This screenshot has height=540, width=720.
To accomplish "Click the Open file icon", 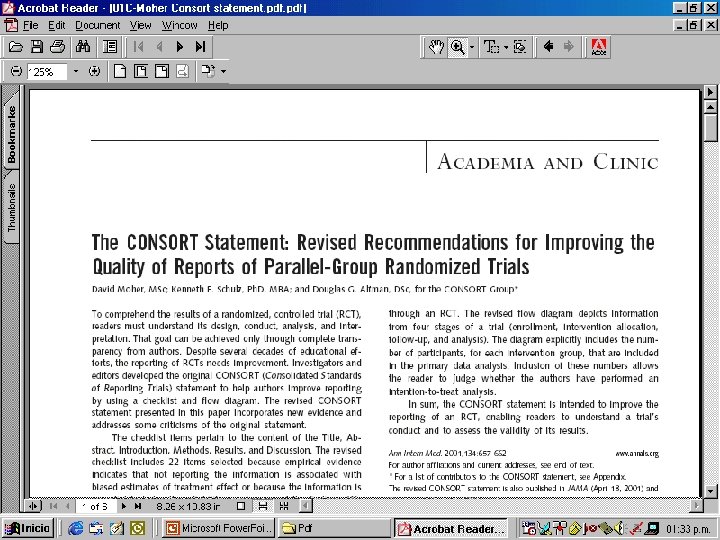I will [16, 47].
